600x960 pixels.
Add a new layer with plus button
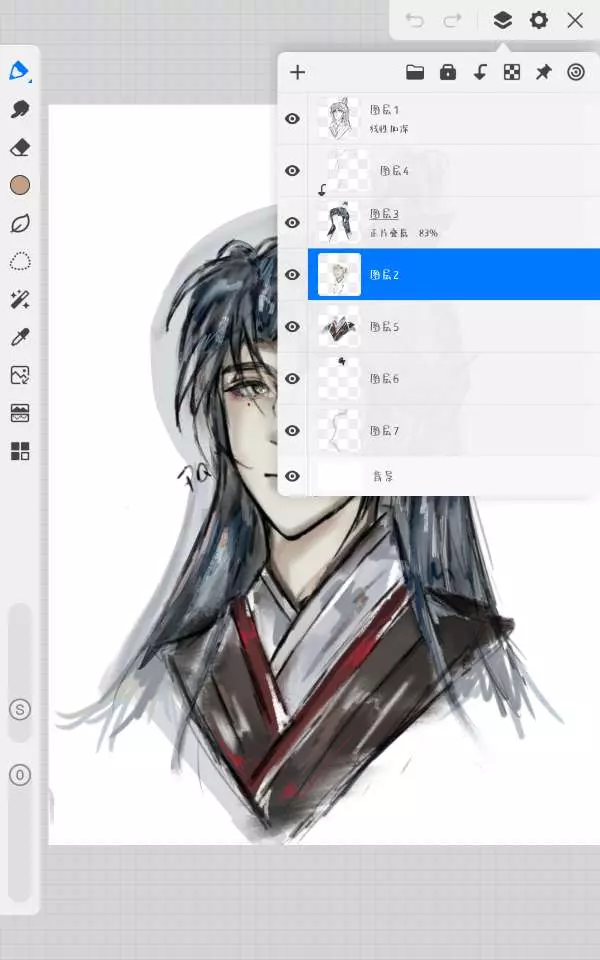coord(297,72)
